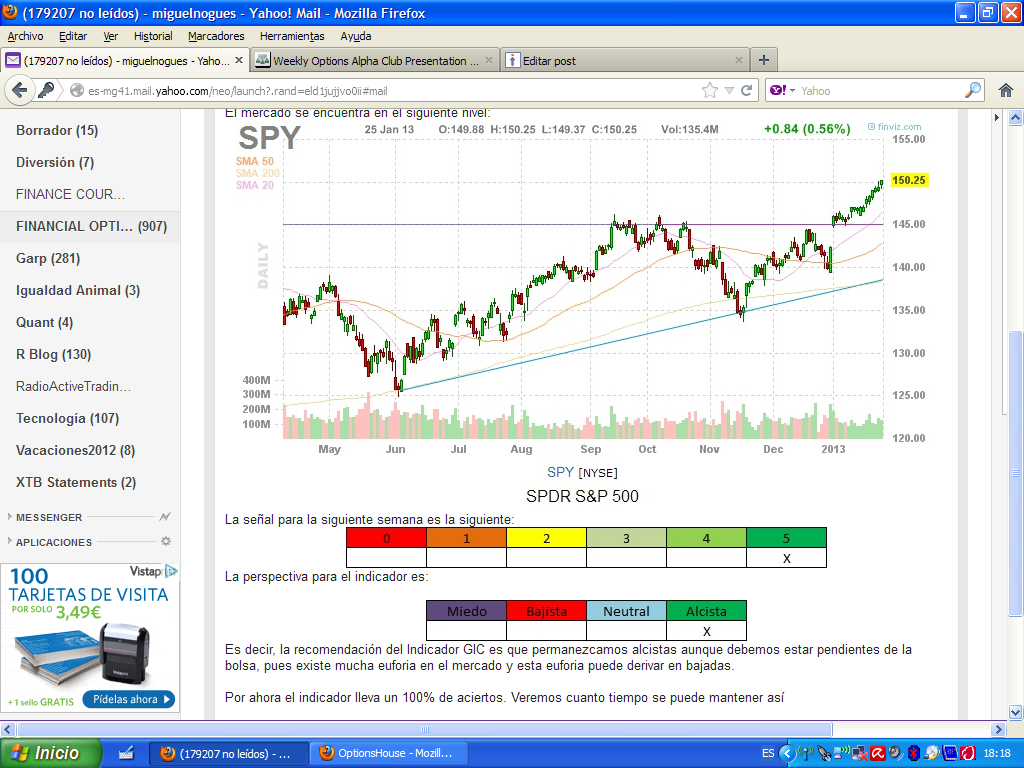The width and height of the screenshot is (1024, 768).
Task: Click the Aplicaciones settings gear icon
Action: tap(166, 541)
